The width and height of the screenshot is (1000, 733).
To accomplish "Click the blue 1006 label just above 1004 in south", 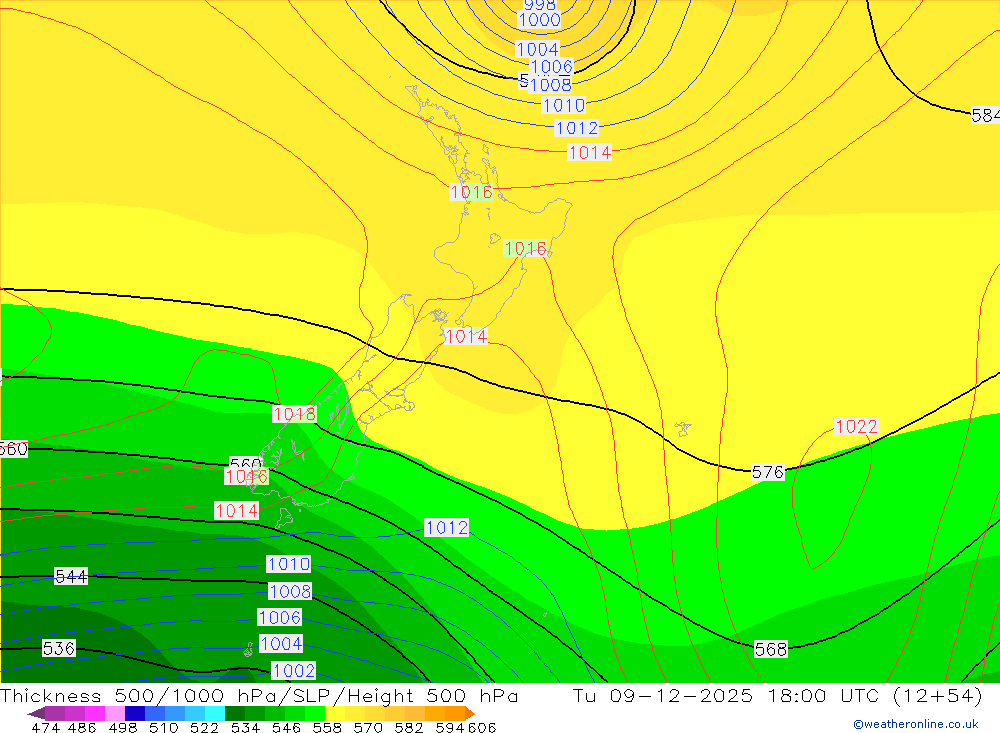I will 279,617.
